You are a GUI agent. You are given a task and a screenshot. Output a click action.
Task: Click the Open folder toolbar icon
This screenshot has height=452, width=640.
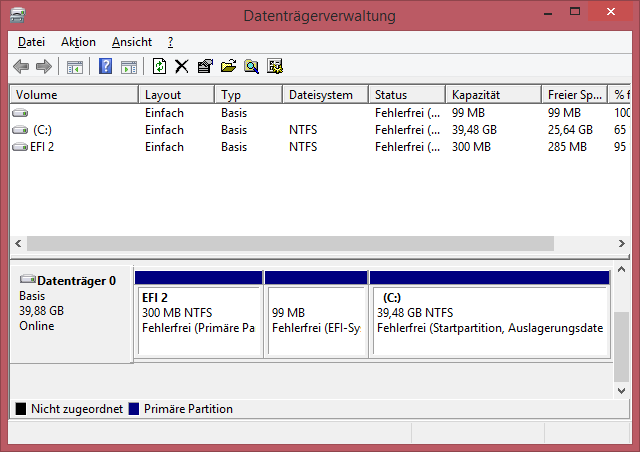tap(228, 66)
